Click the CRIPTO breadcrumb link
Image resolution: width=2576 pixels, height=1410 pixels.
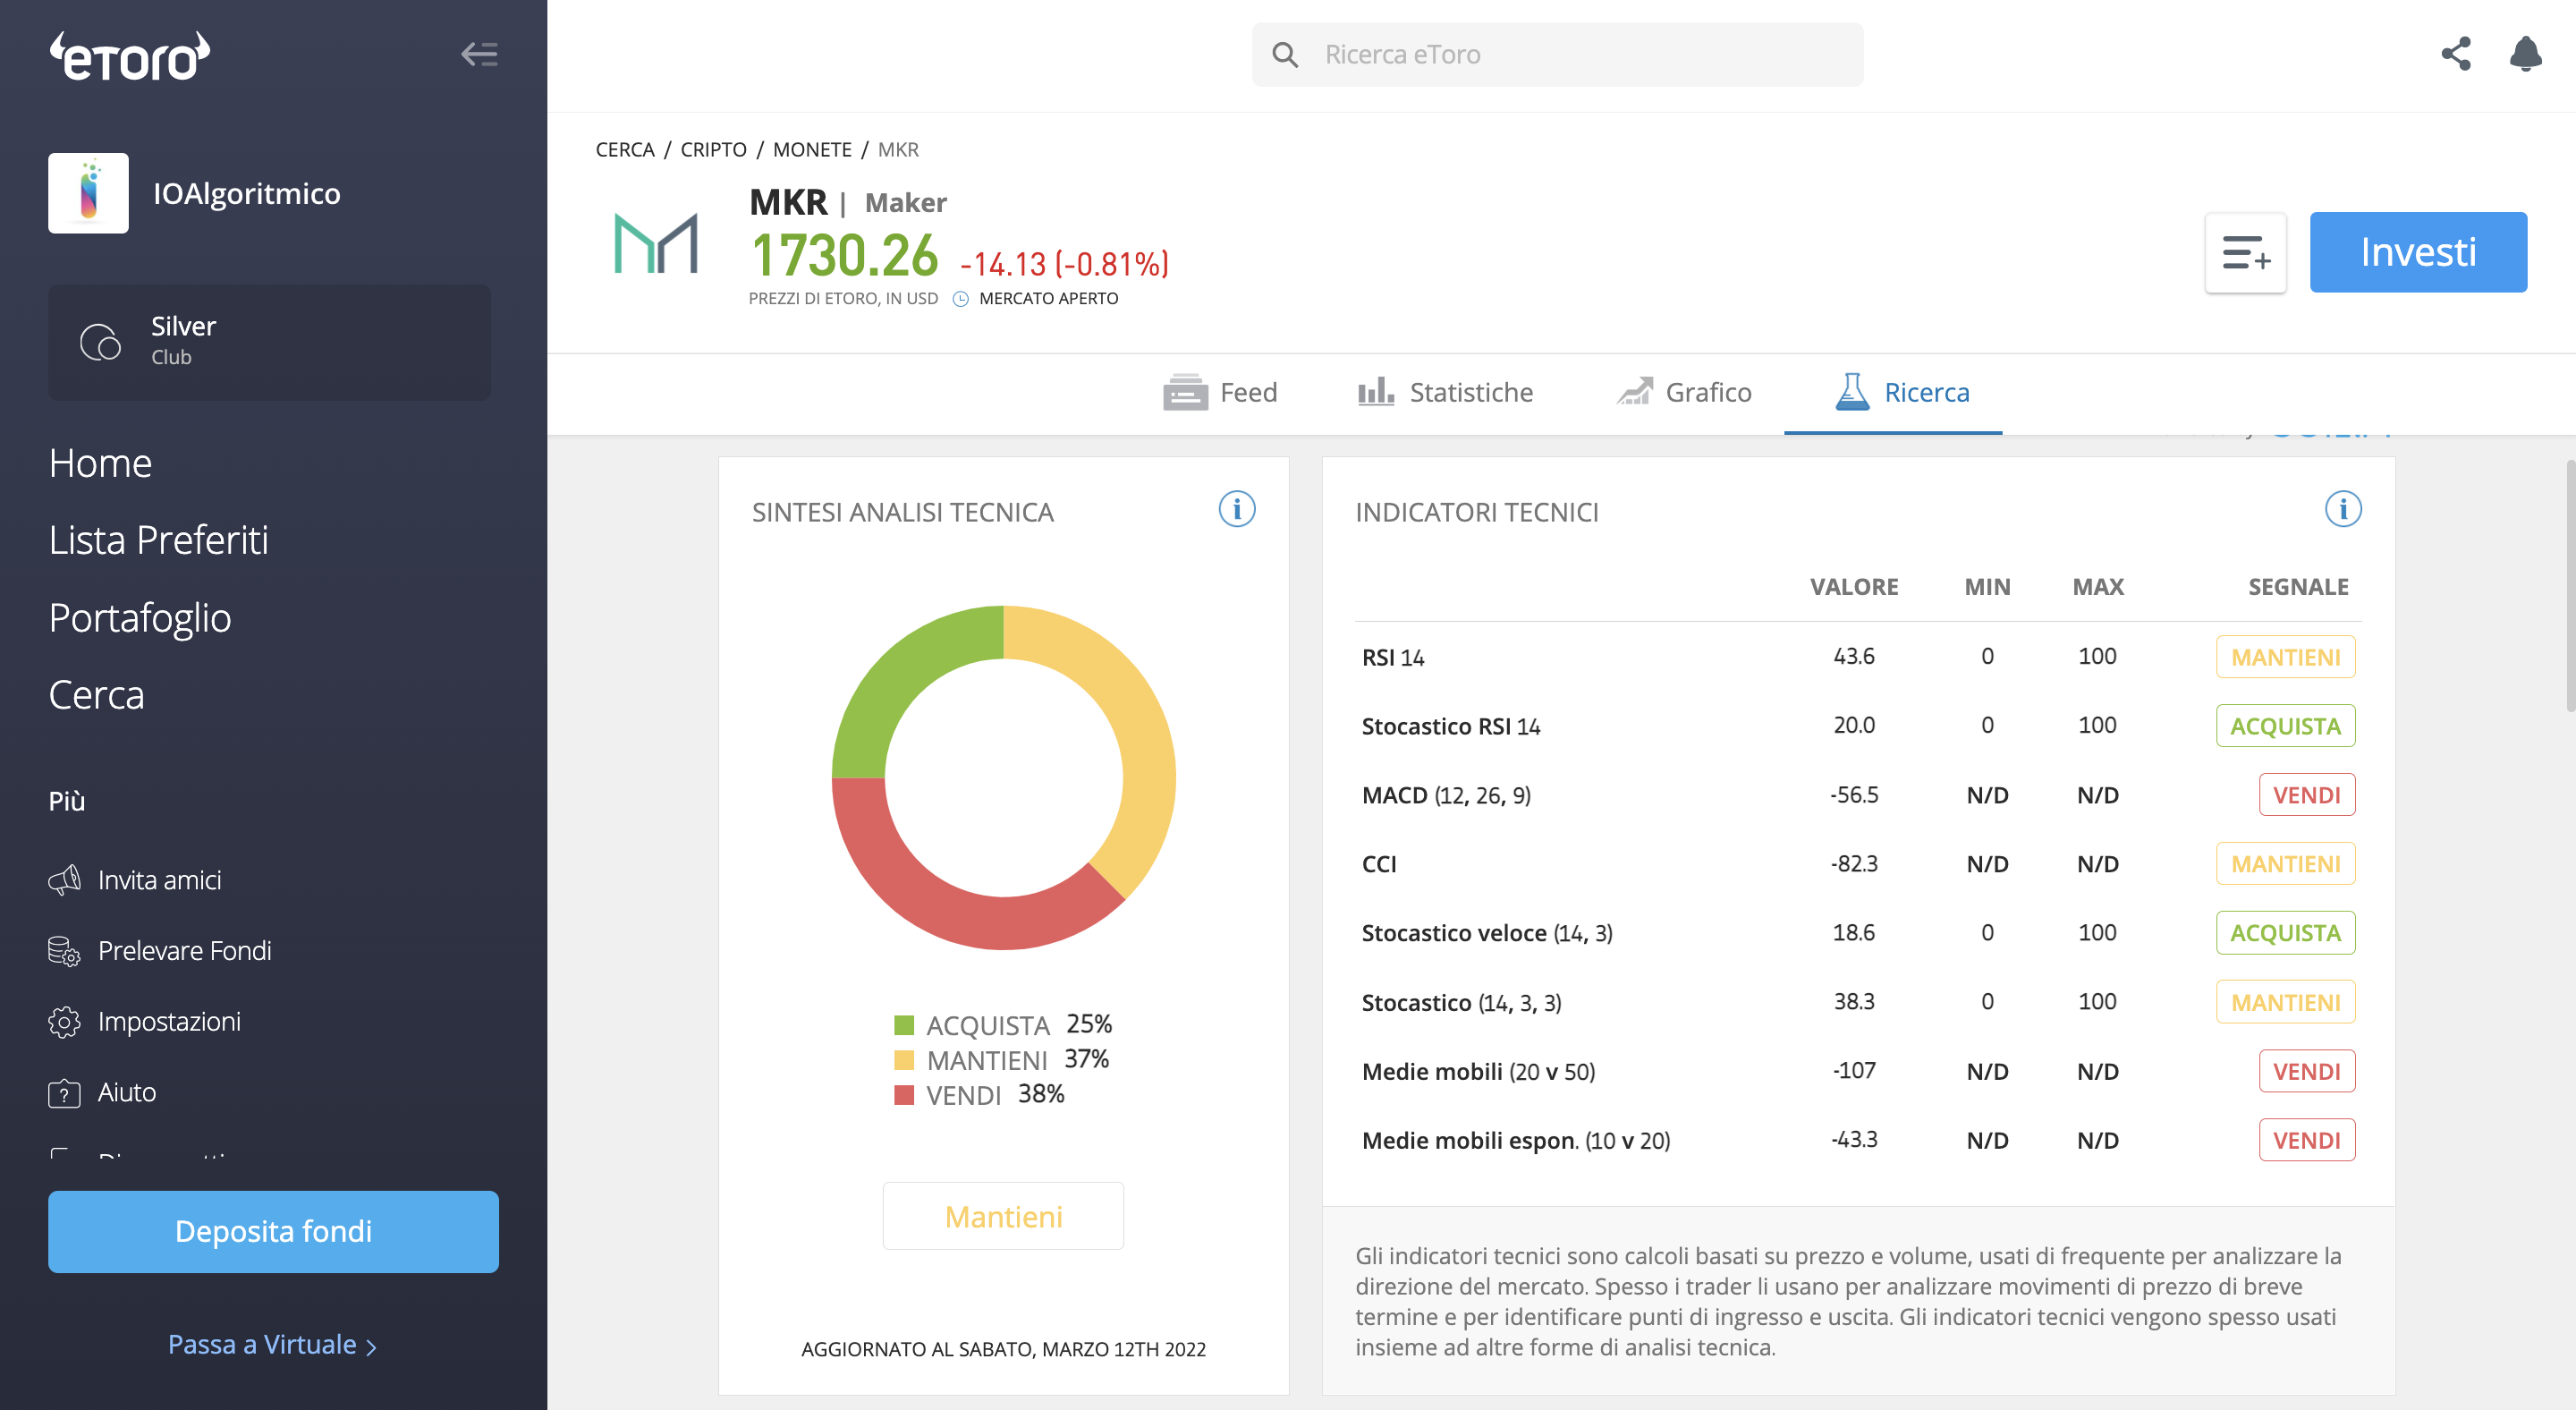pyautogui.click(x=713, y=149)
